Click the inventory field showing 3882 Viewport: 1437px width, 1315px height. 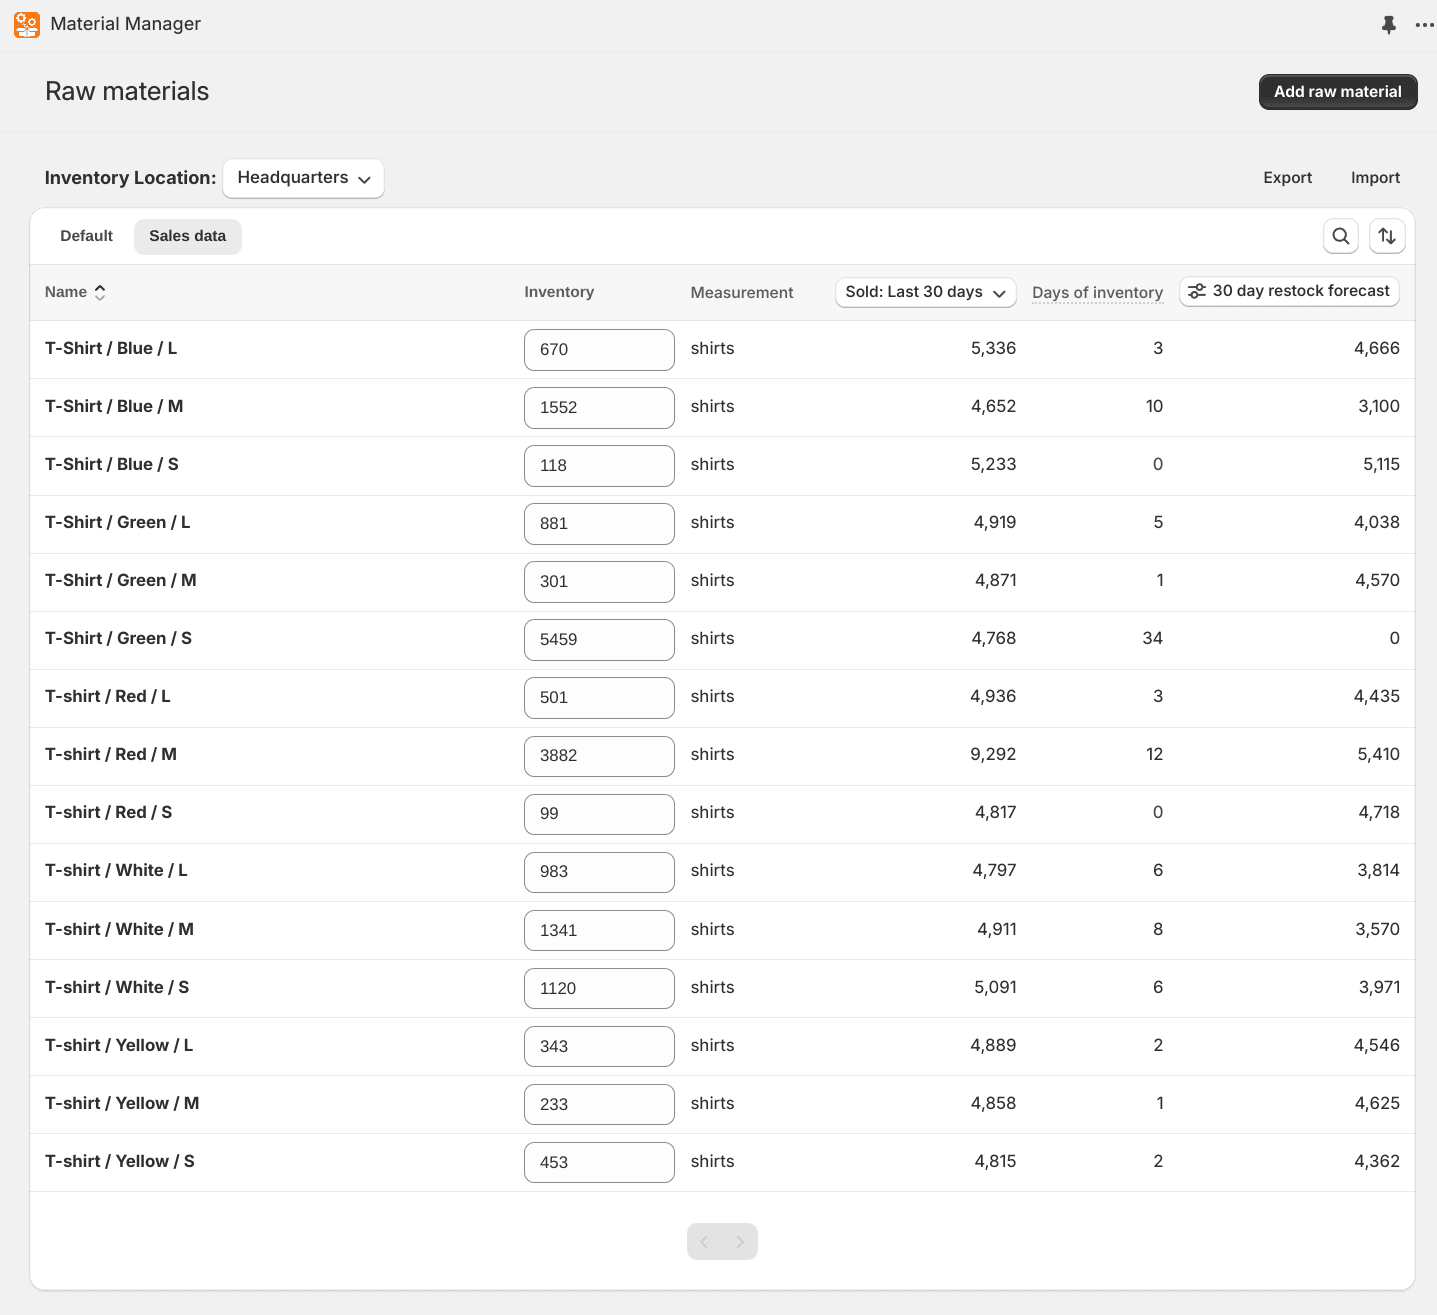click(x=599, y=756)
